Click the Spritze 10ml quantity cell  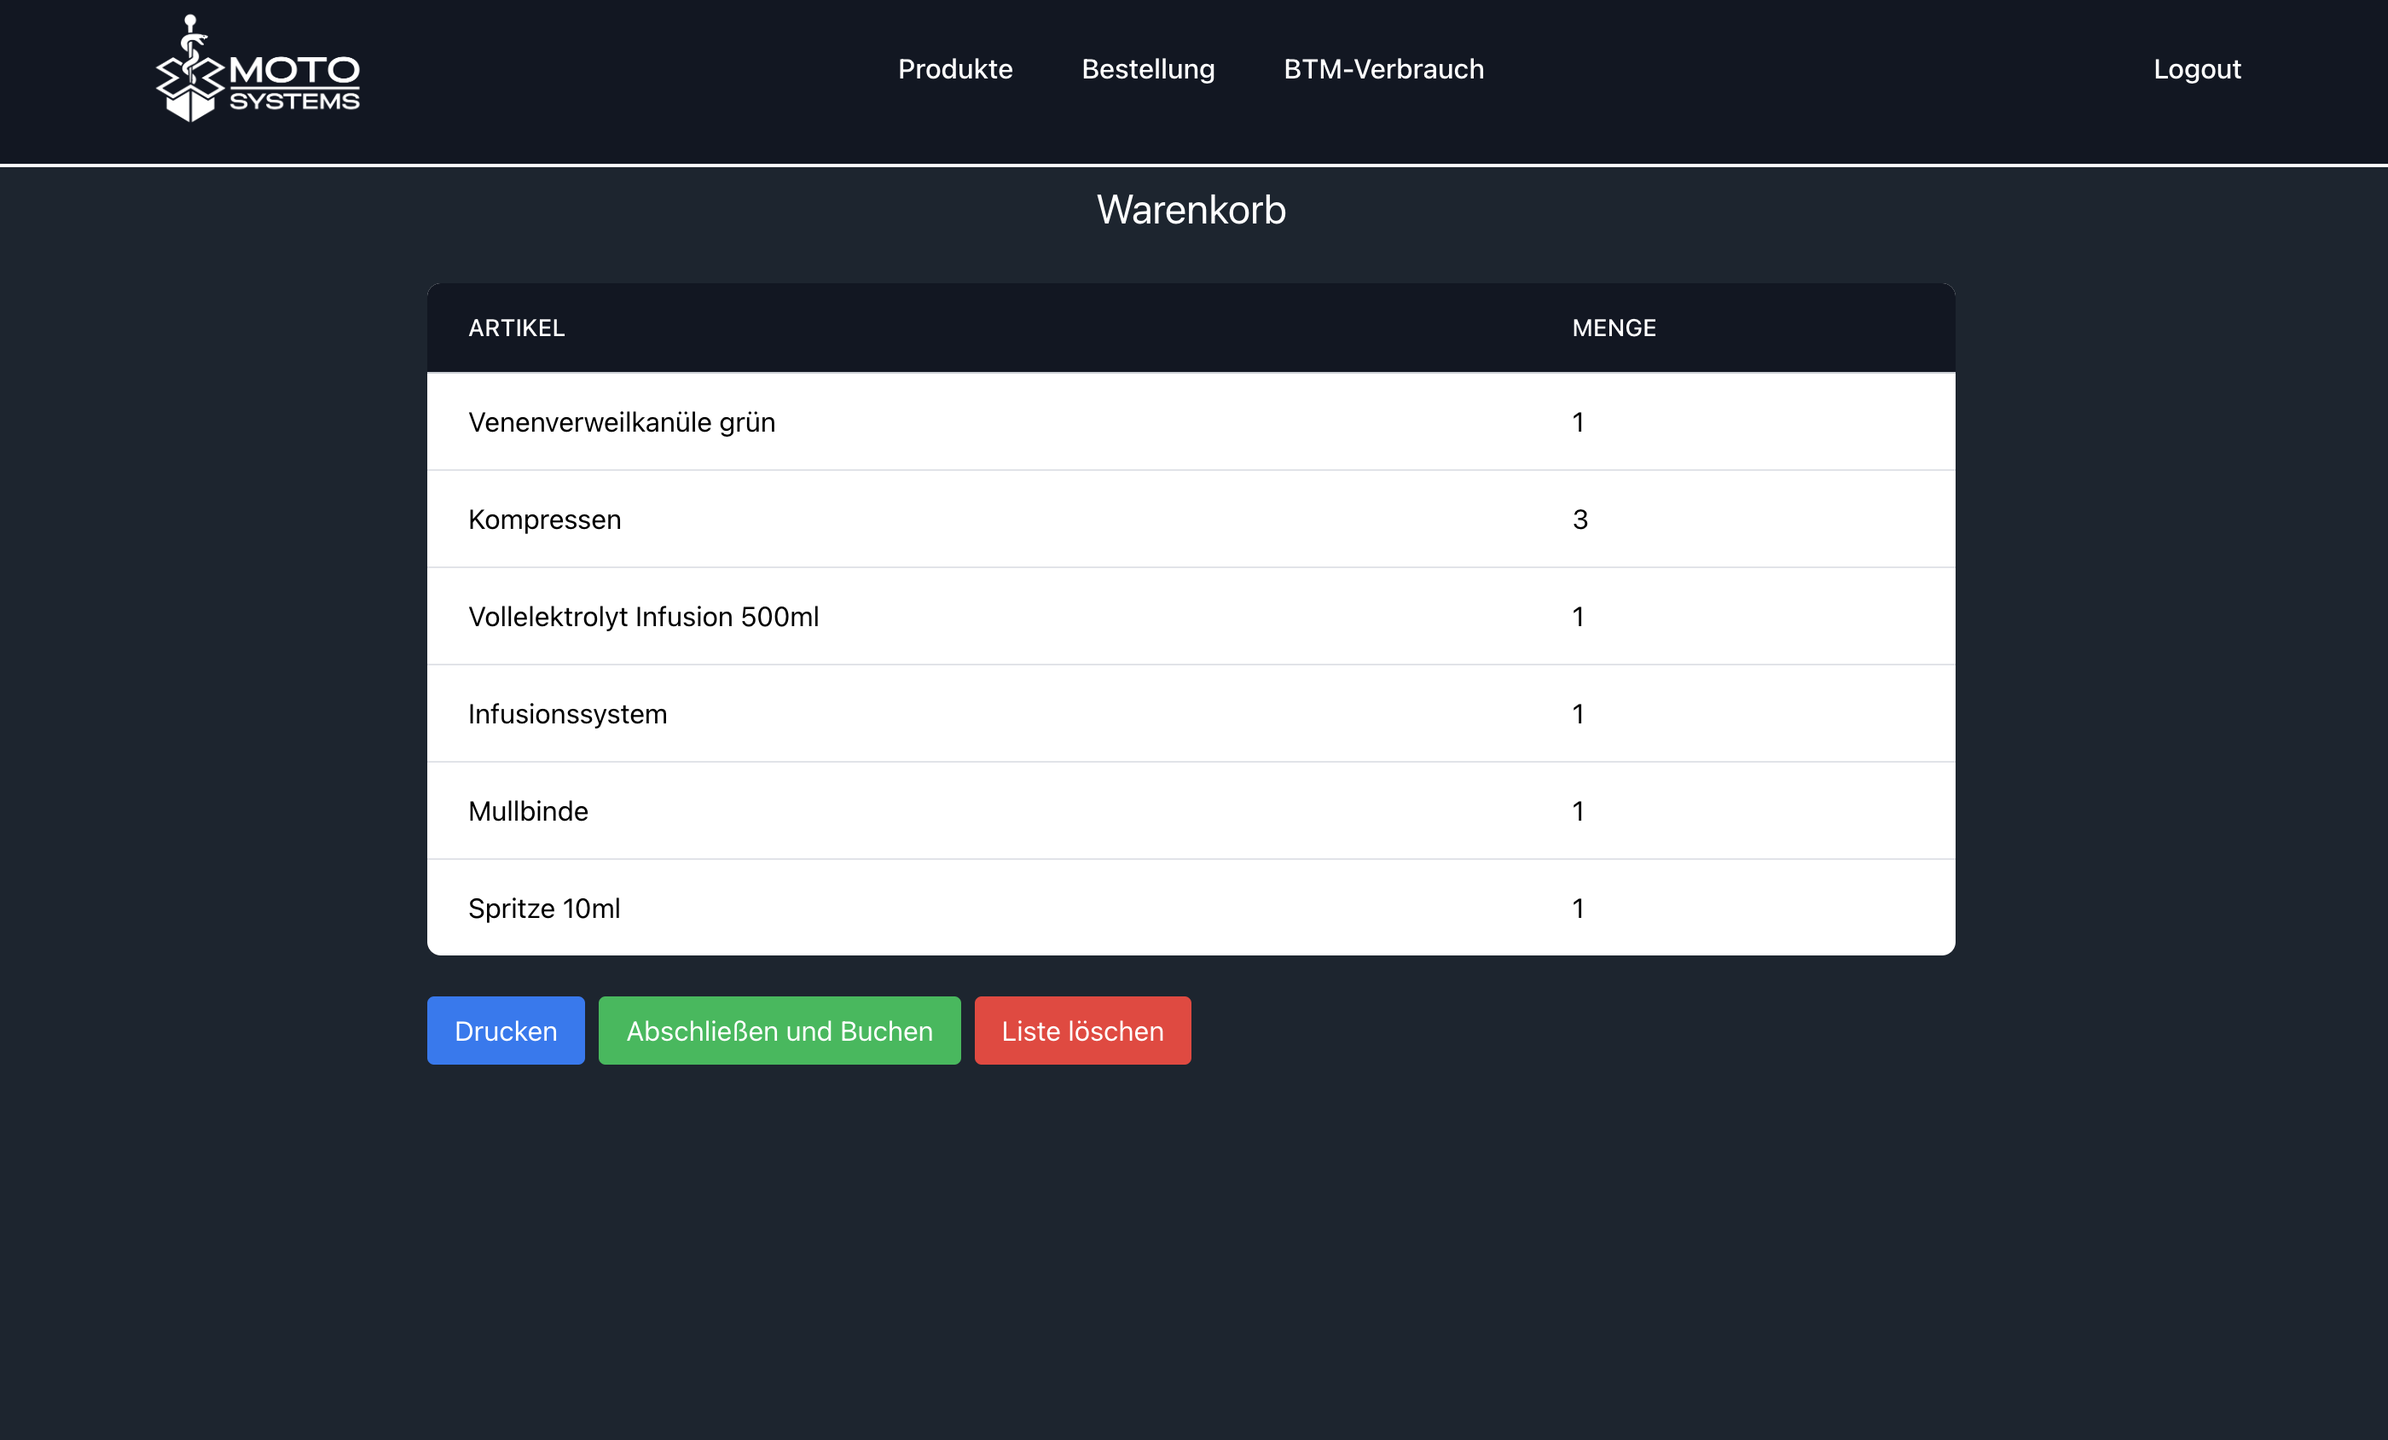coord(1577,908)
